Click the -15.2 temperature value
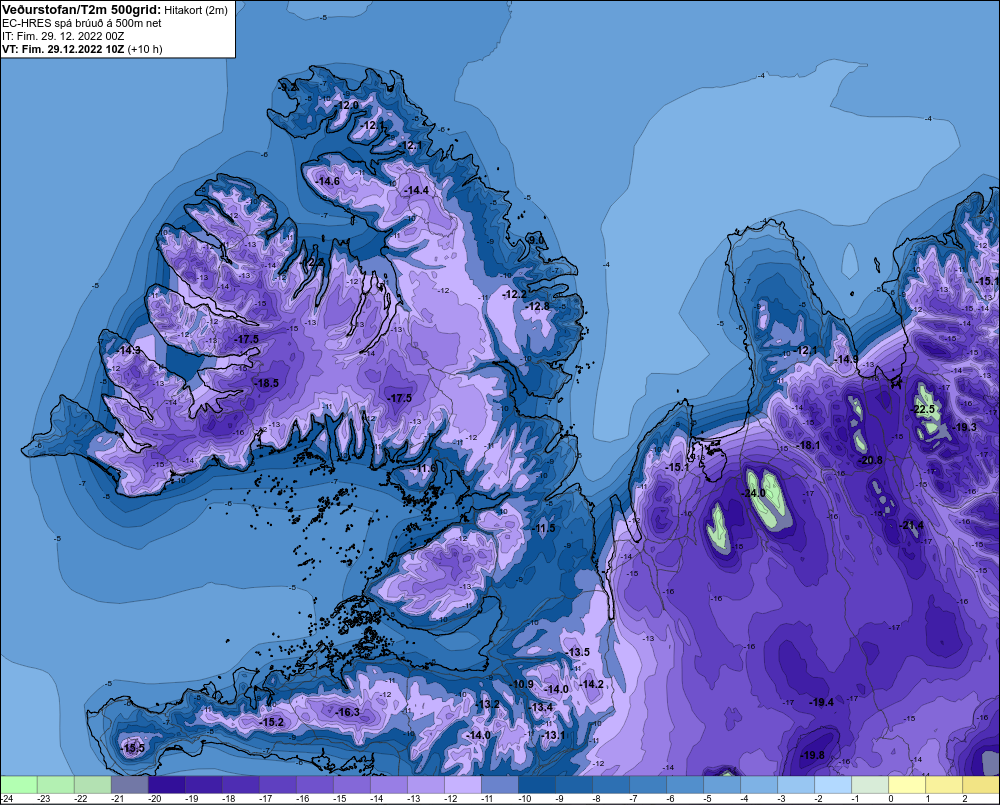This screenshot has width=1000, height=805. (x=272, y=722)
